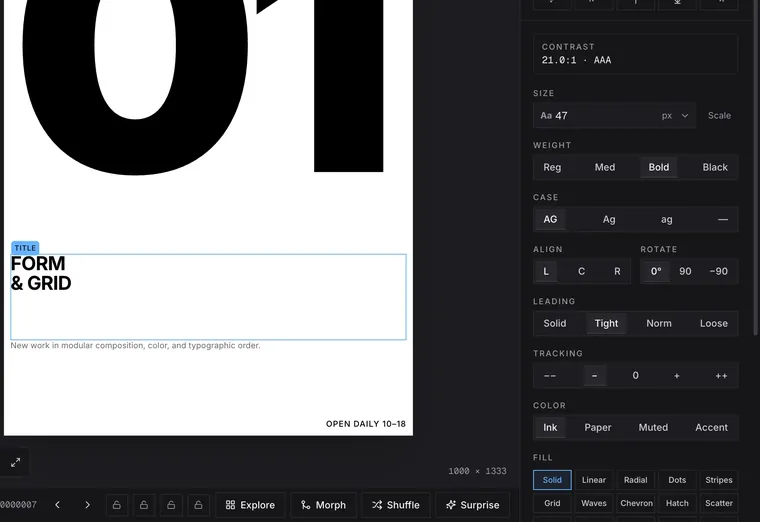Go to the previous seed arrow
The height and width of the screenshot is (522, 760).
click(x=57, y=505)
